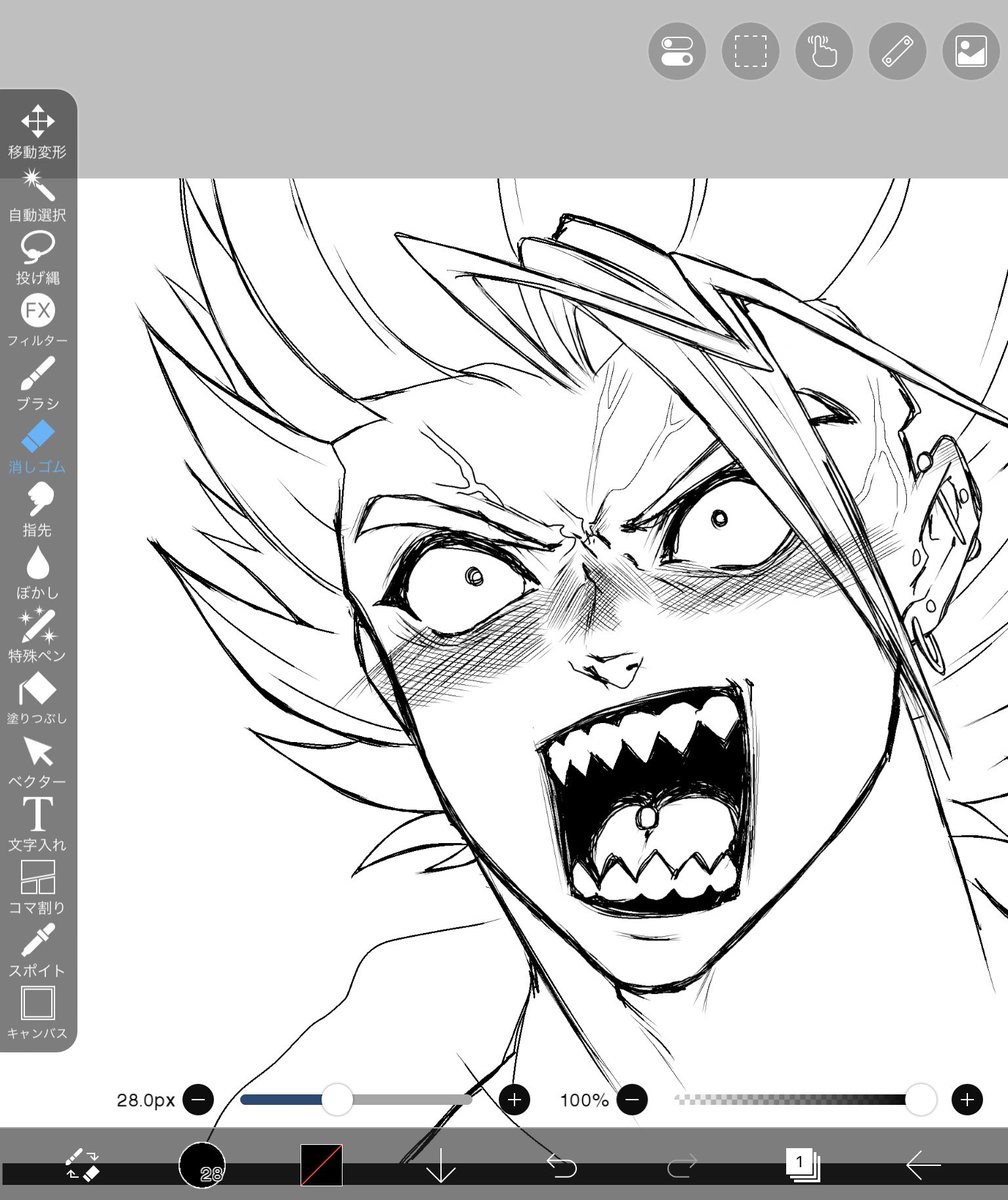Open the FX Filter (フィルター) tool
1008x1200 pixels.
click(38, 321)
